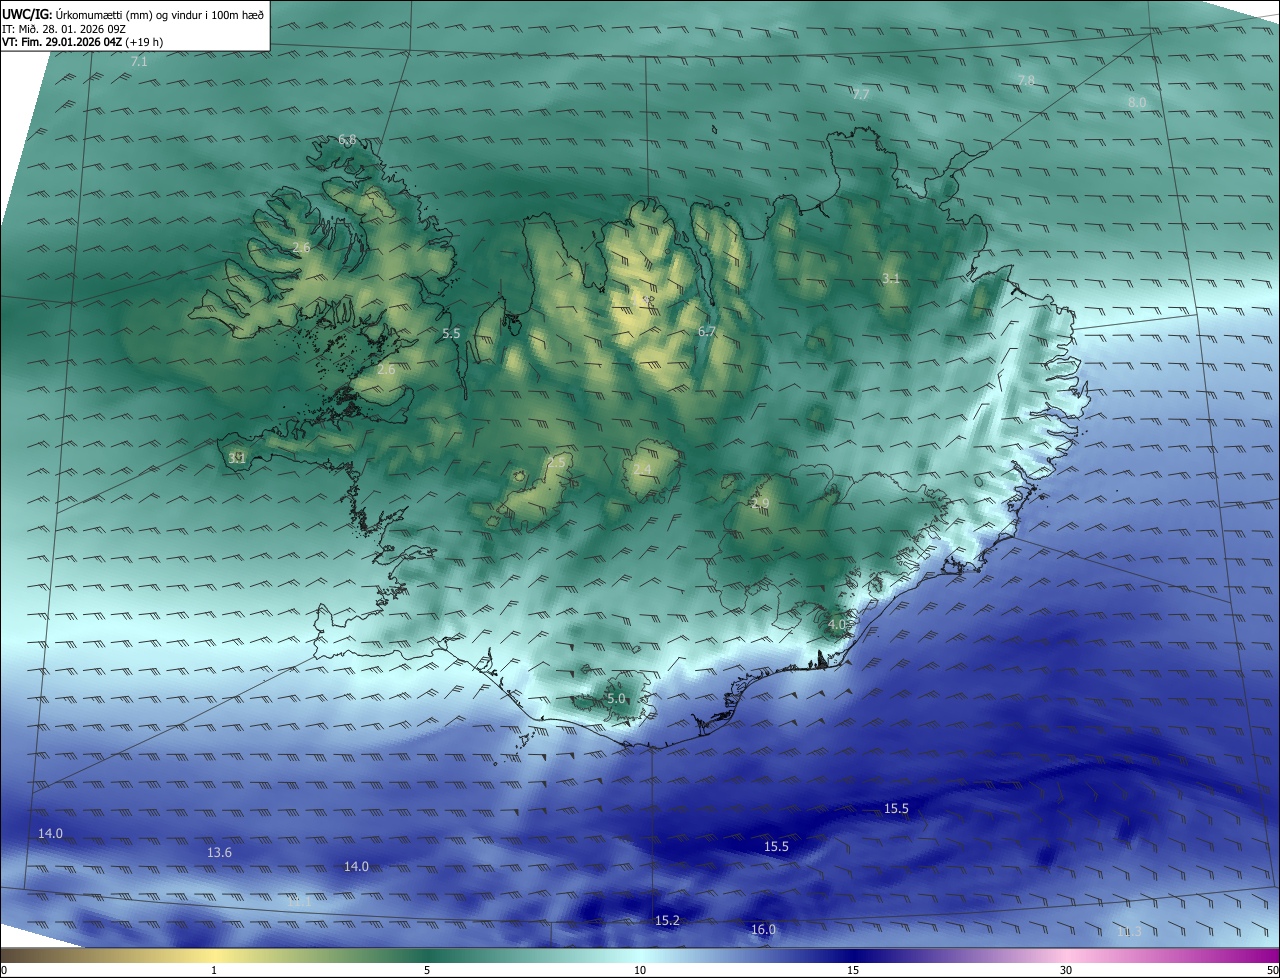Viewport: 1280px width, 978px height.
Task: Click the 8.0 value label
Action: 1137,103
